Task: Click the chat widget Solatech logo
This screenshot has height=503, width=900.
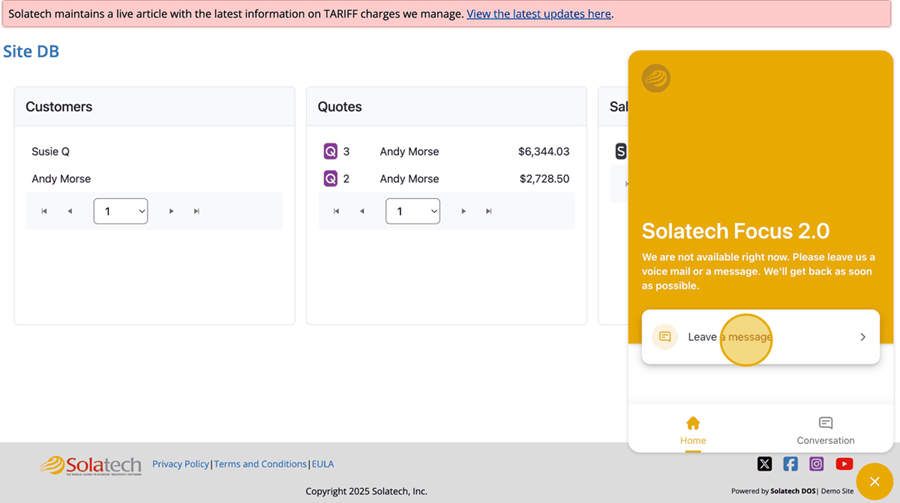Action: (x=656, y=78)
